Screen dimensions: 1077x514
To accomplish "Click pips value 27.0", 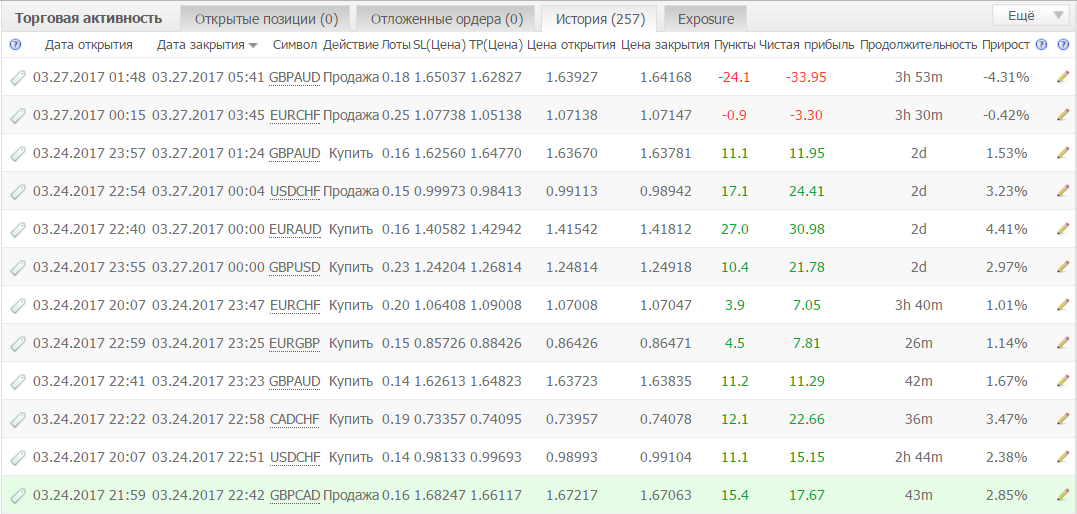I will tap(735, 229).
